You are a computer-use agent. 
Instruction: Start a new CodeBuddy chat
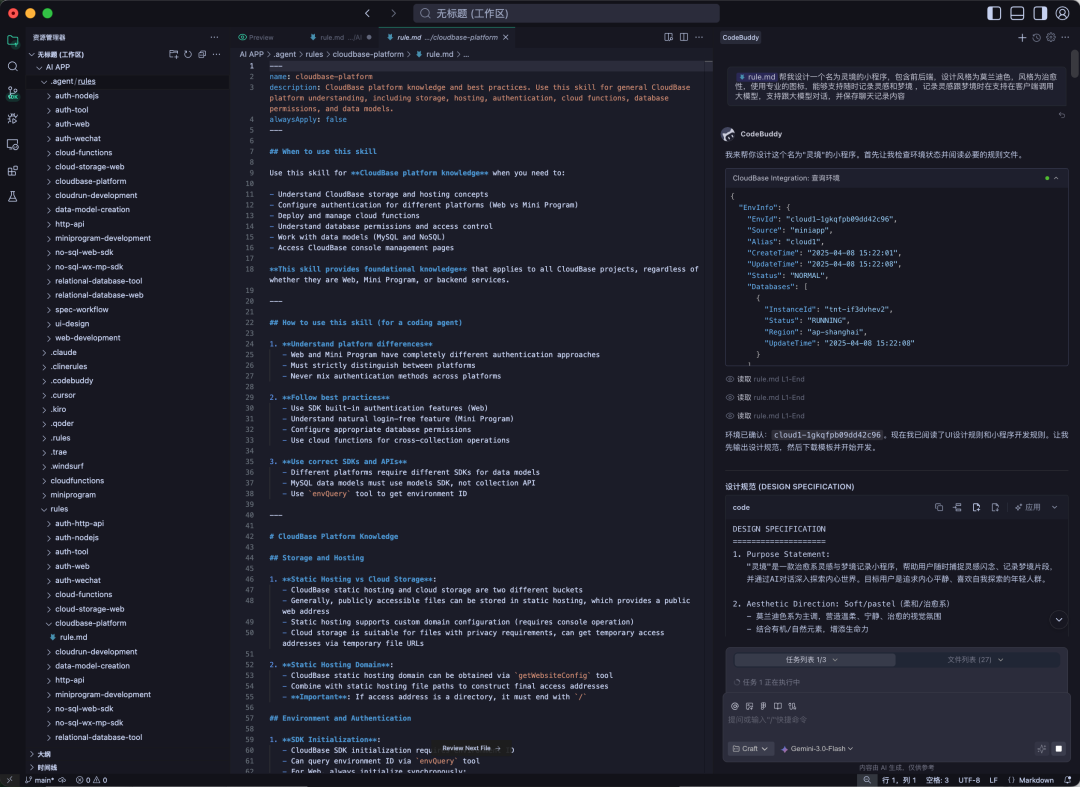pos(1022,38)
